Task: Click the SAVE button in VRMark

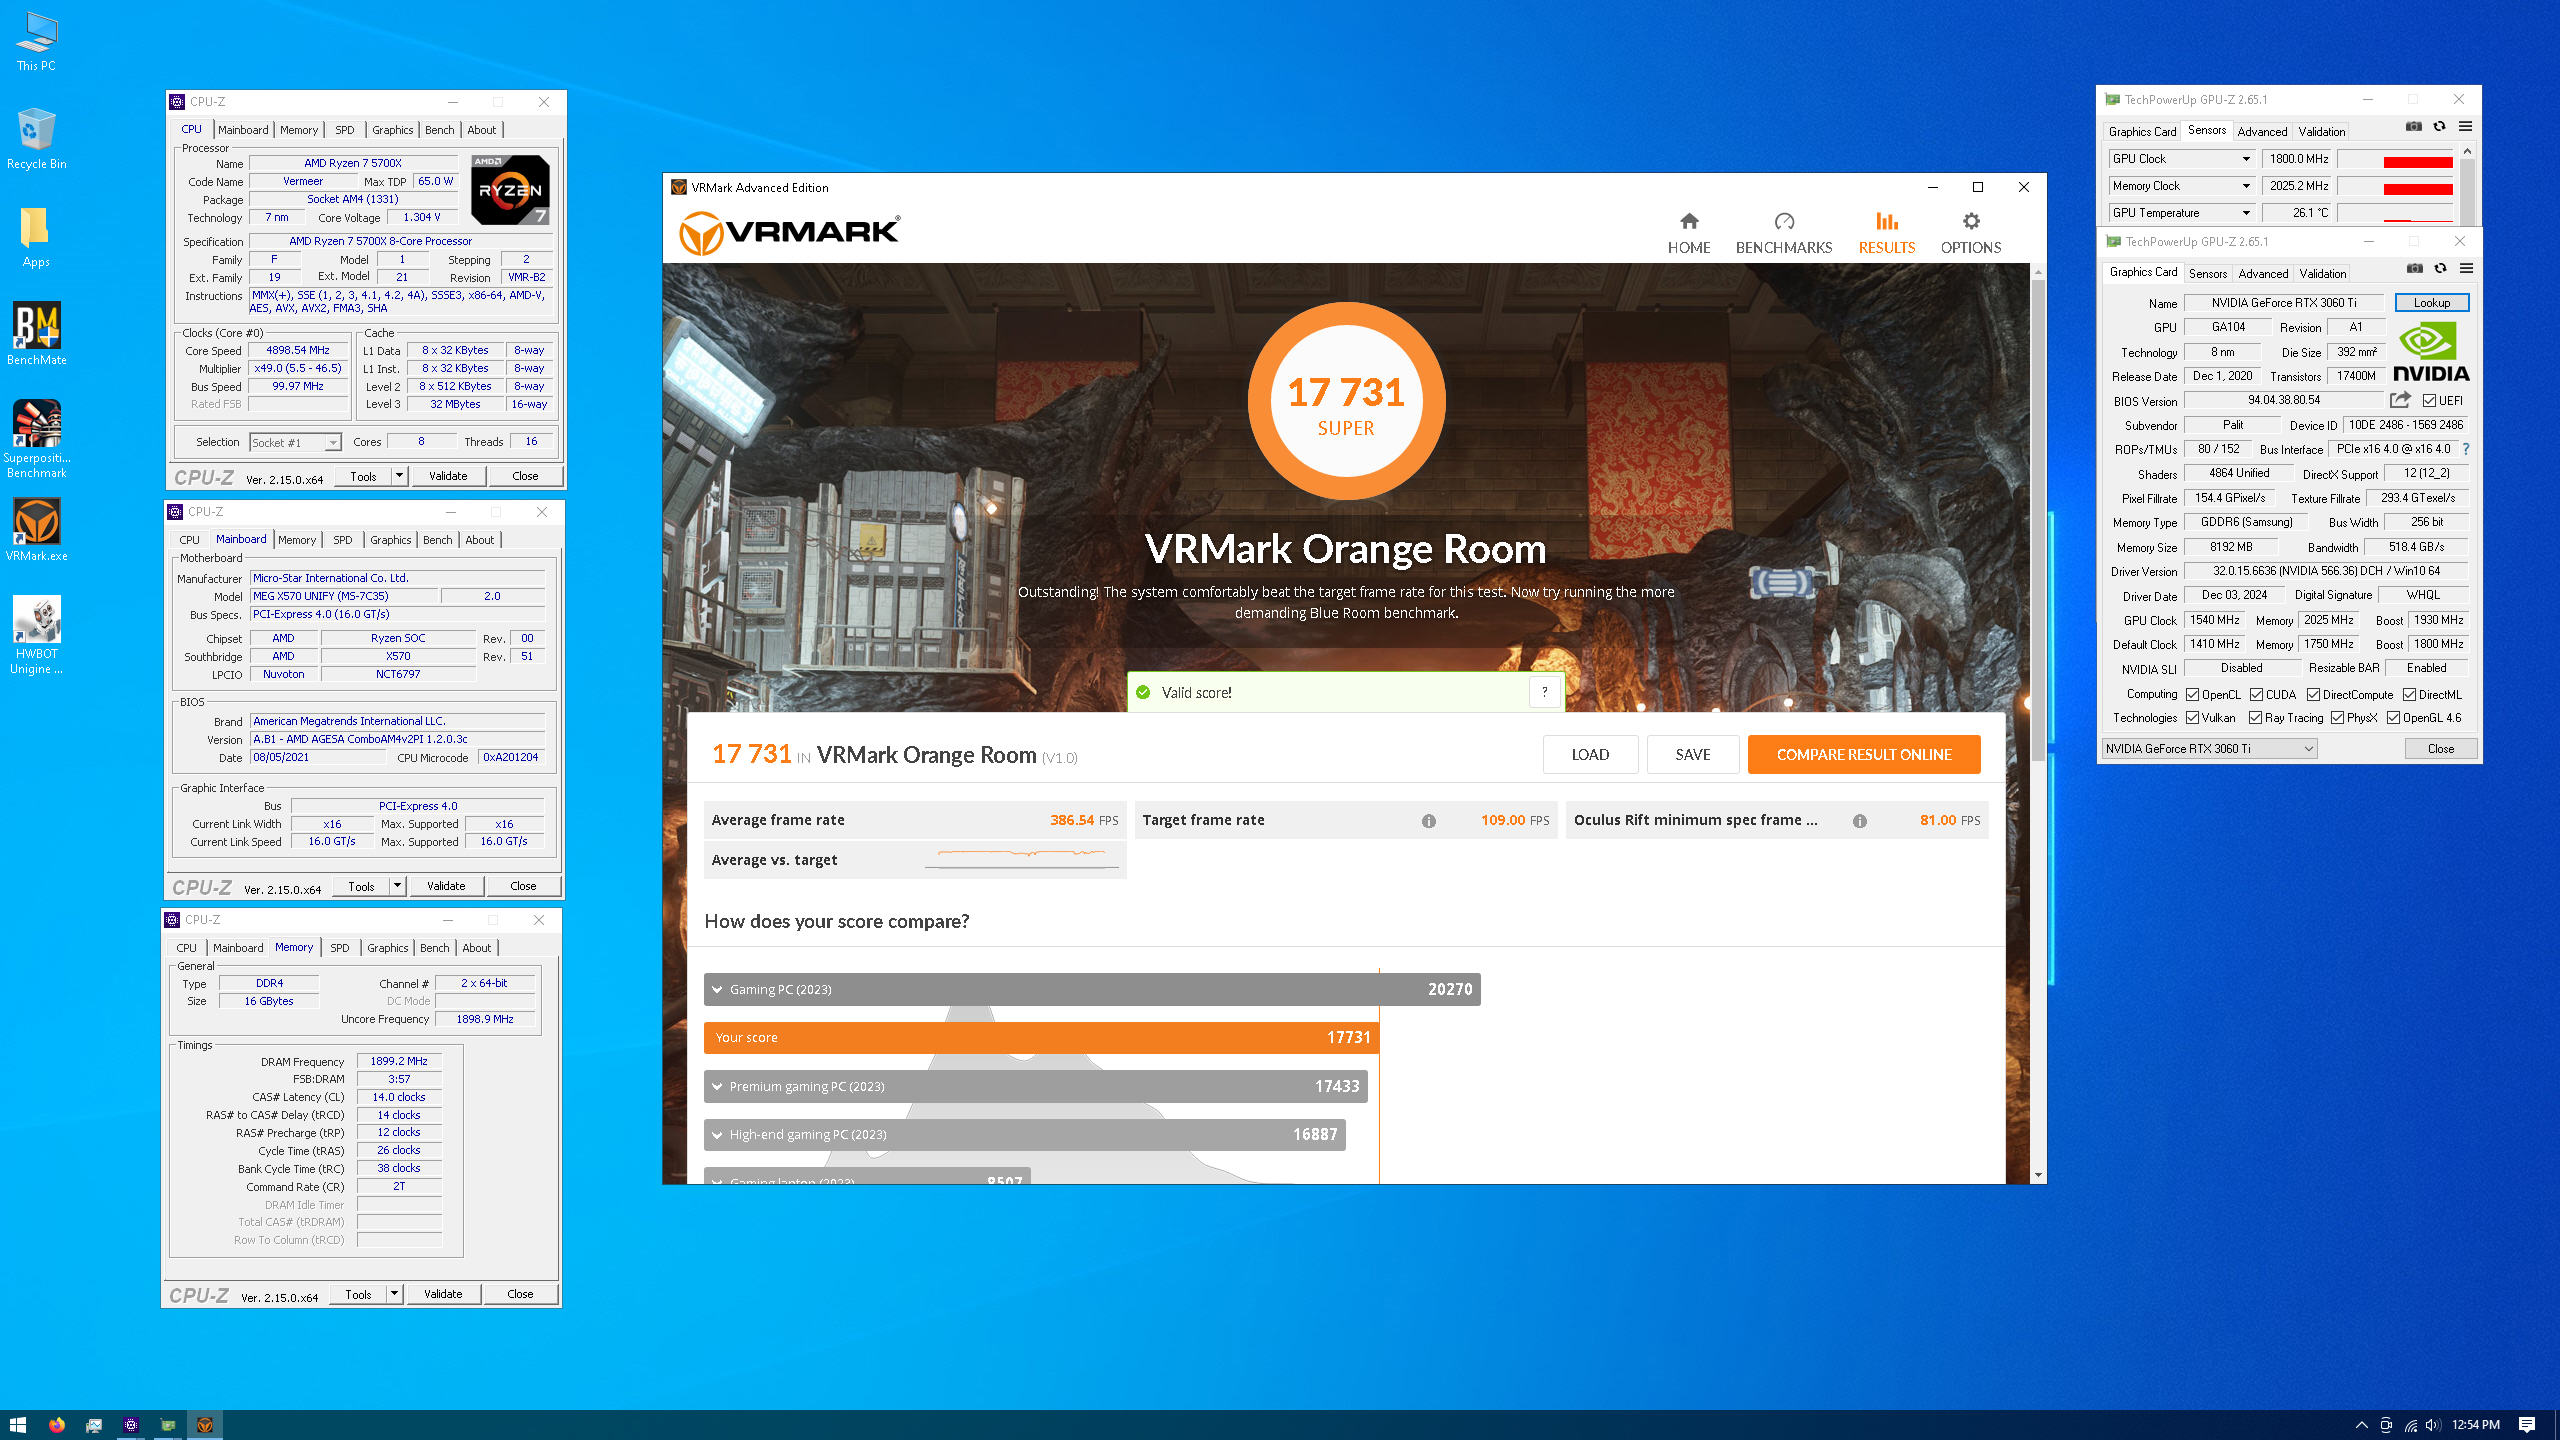Action: 1692,755
